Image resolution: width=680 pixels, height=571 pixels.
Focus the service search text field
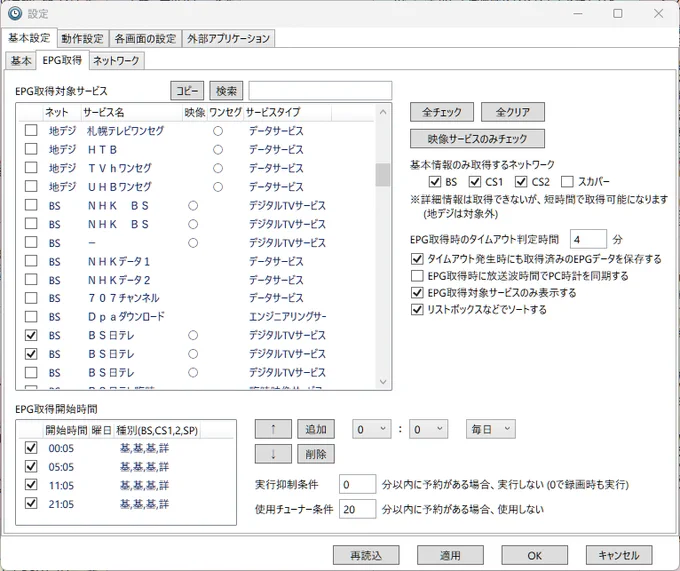click(x=320, y=91)
